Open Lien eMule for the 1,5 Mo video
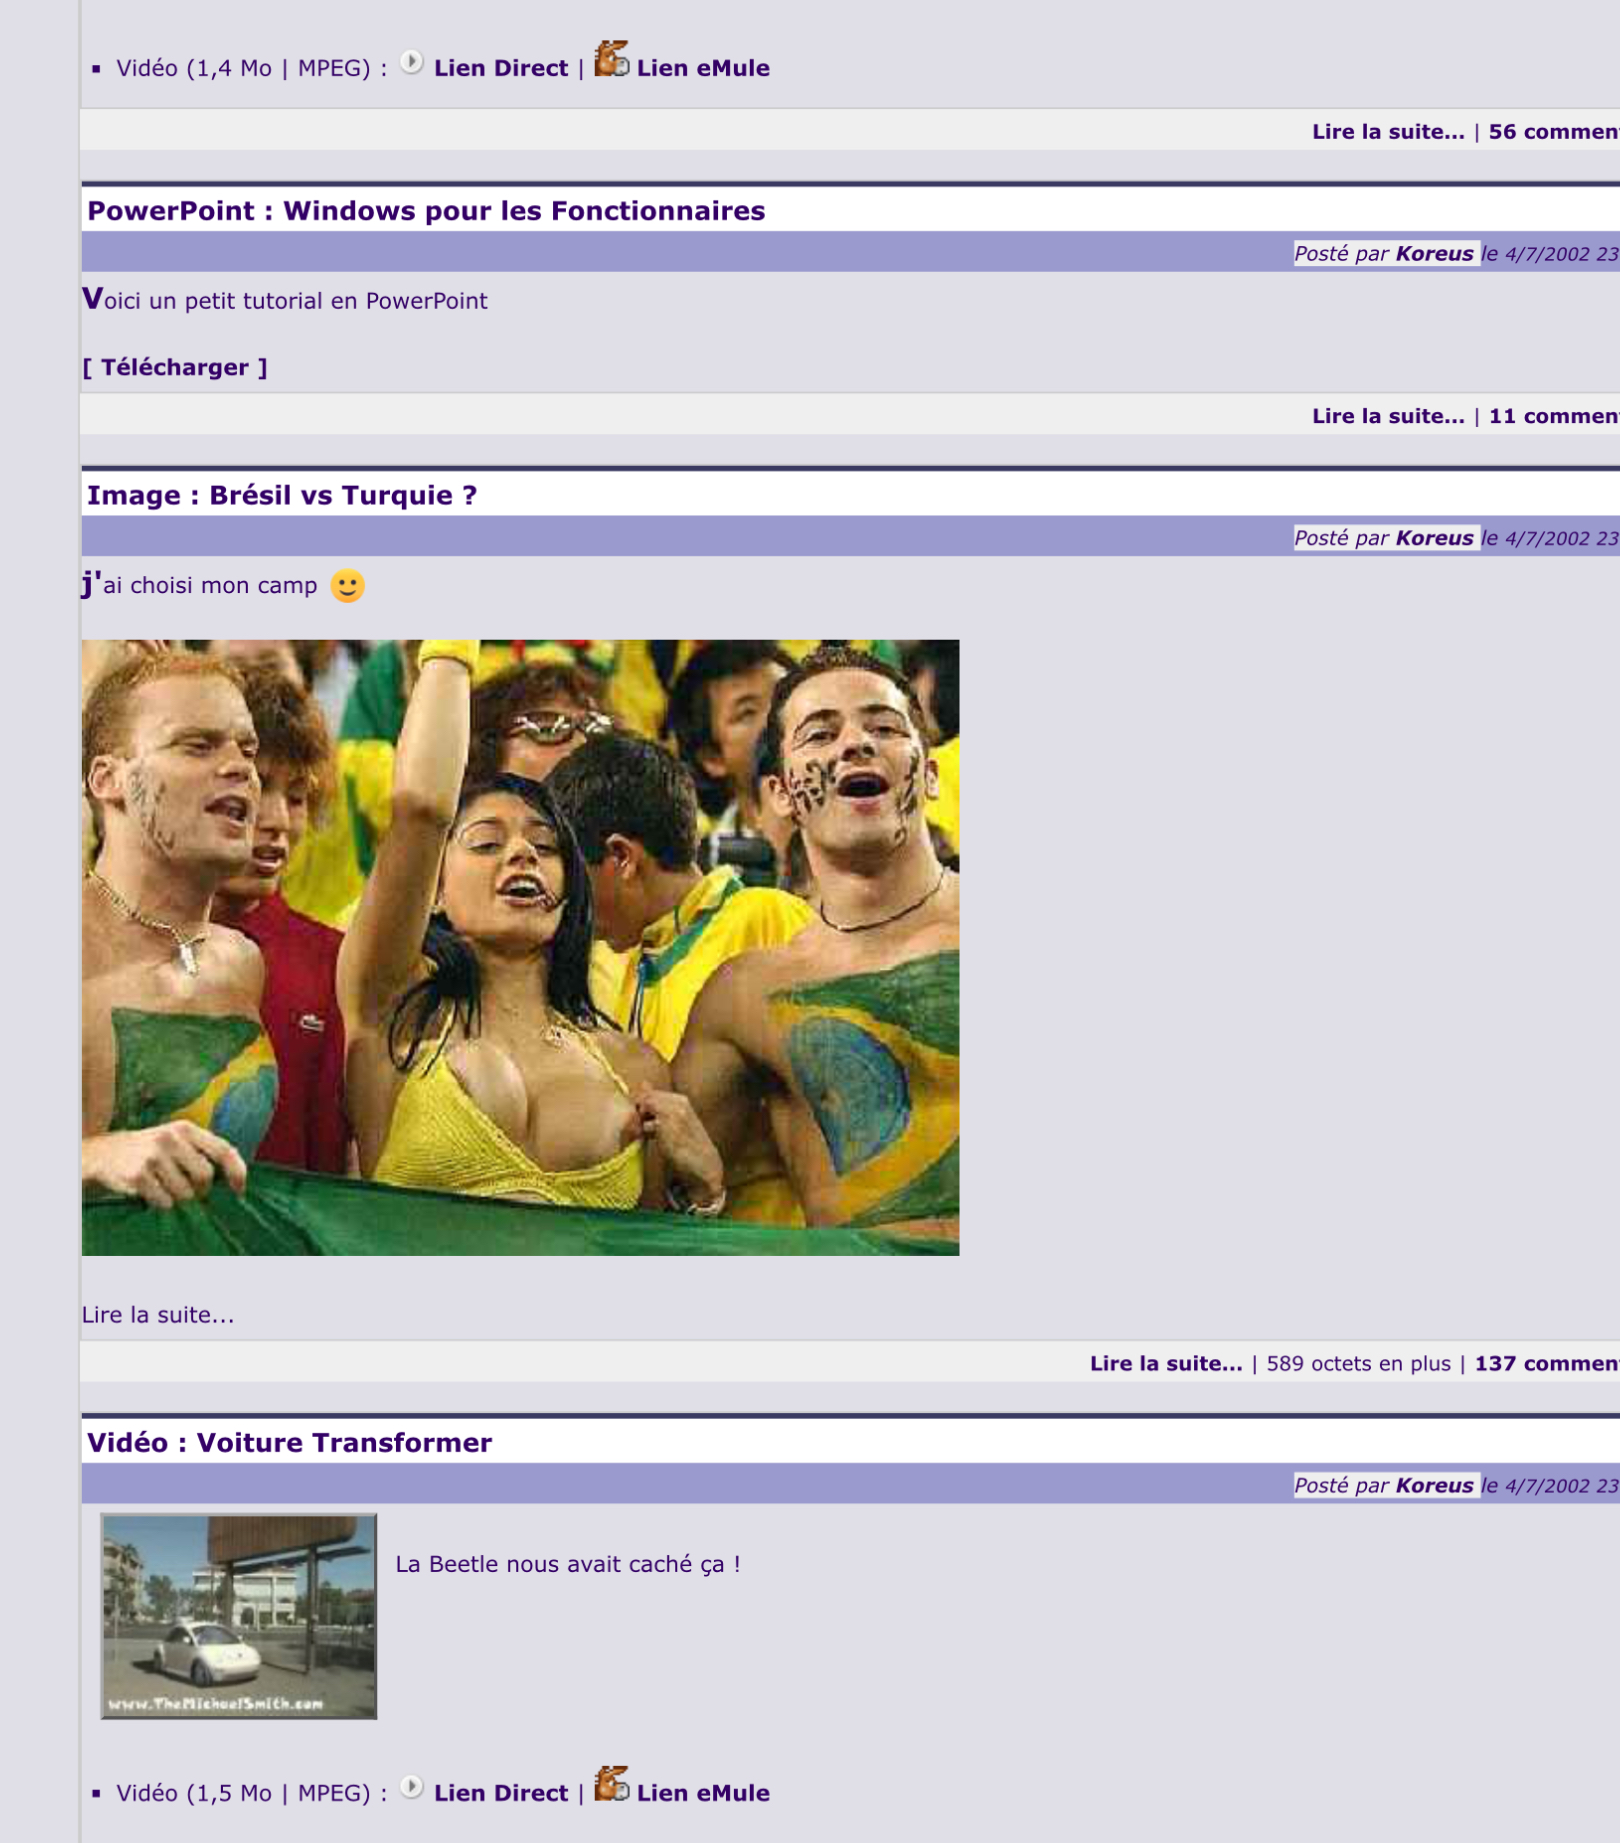 tap(702, 1793)
